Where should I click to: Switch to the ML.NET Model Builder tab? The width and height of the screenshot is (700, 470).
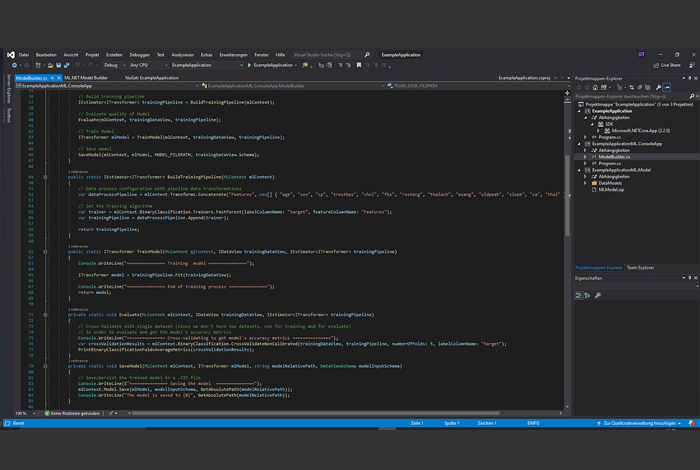(85, 77)
